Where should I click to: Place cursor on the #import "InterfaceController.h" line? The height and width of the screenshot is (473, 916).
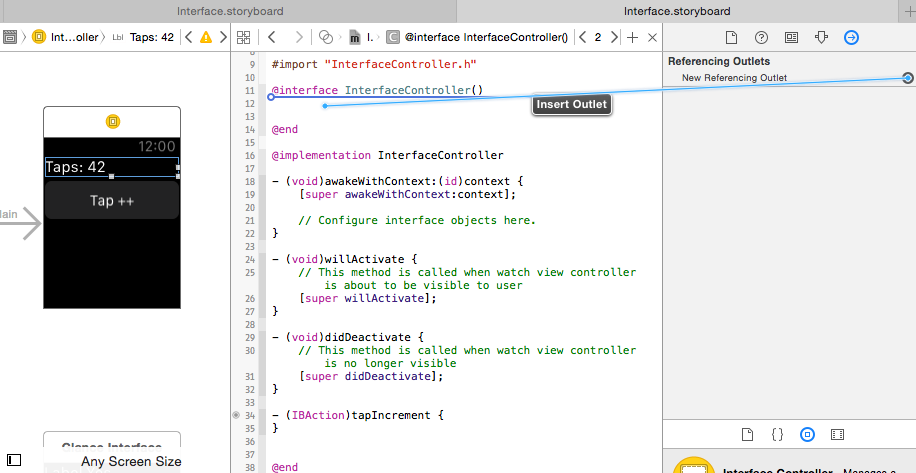(374, 64)
